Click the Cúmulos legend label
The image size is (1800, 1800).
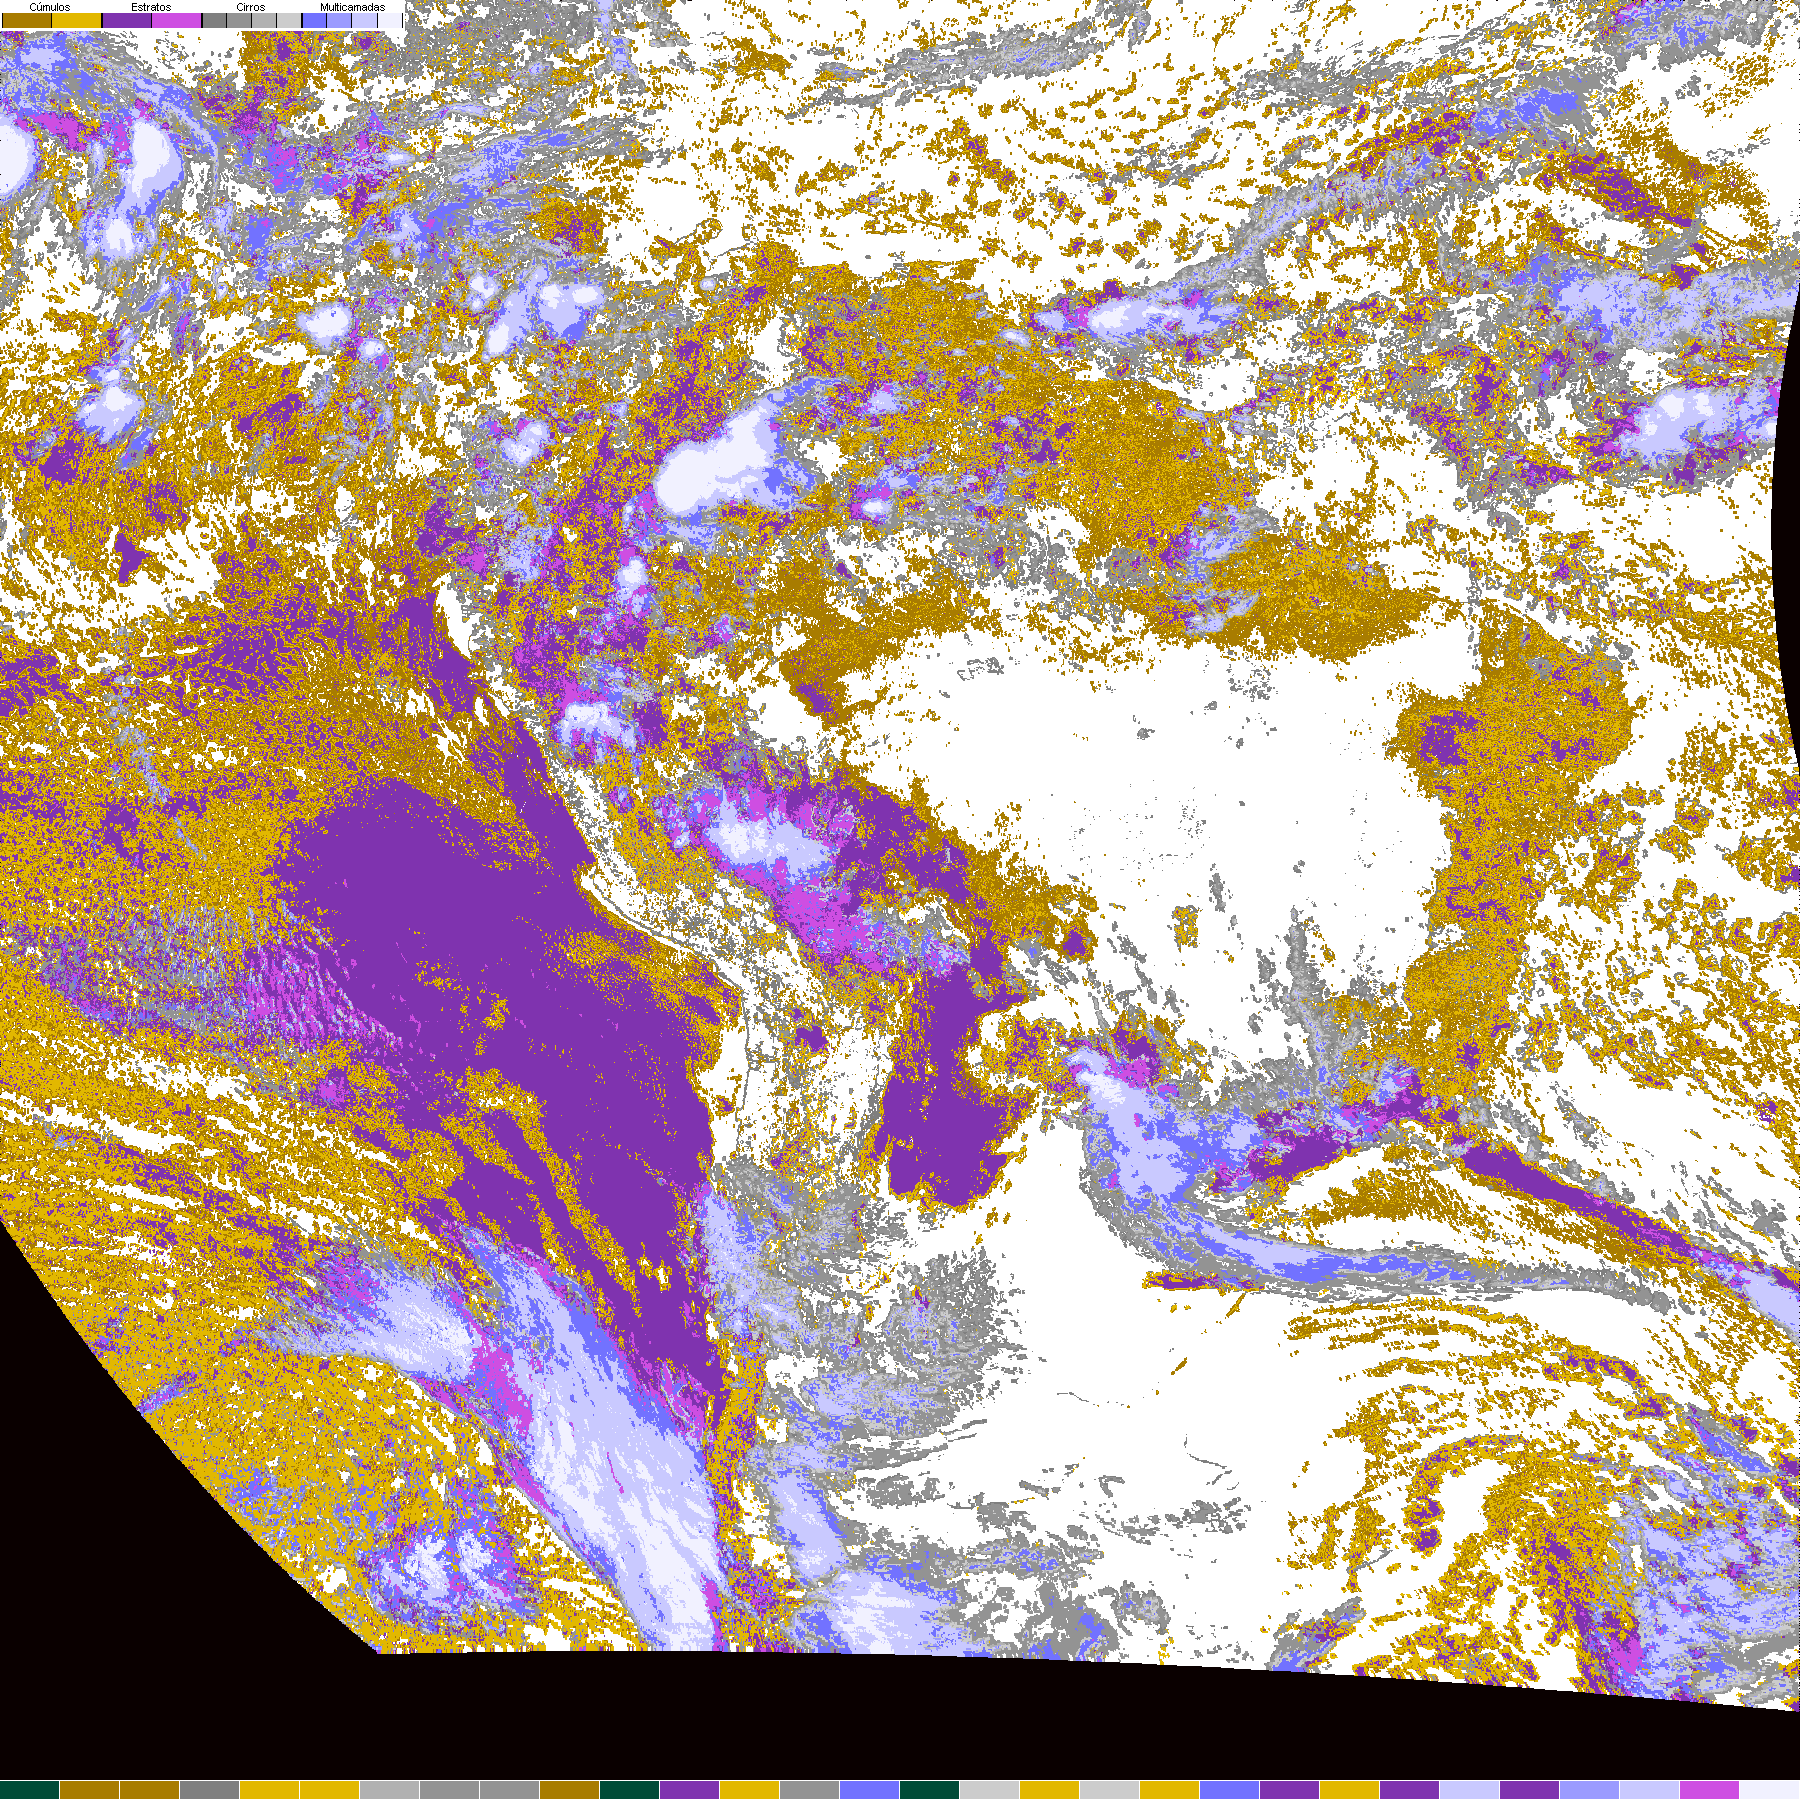50,7
